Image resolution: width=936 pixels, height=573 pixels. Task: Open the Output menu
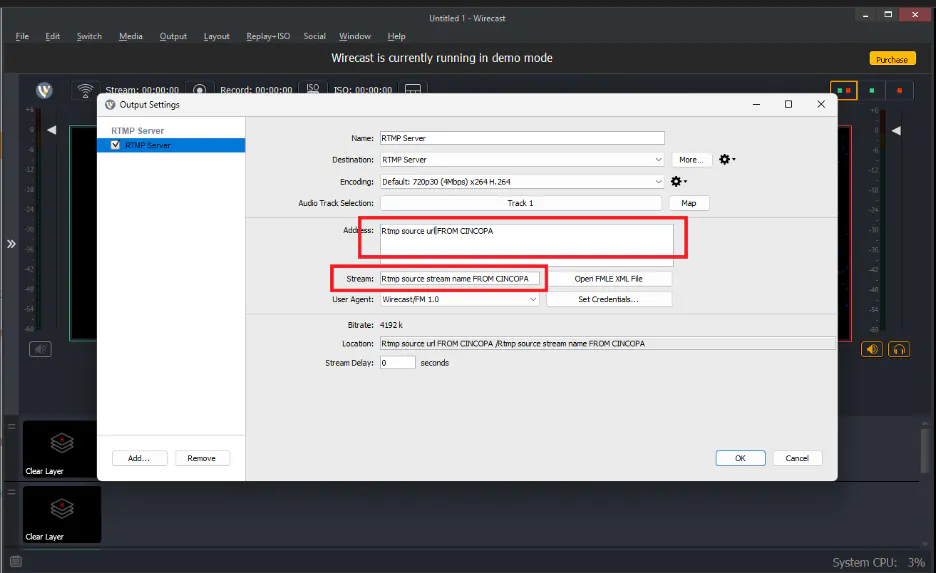click(x=173, y=36)
